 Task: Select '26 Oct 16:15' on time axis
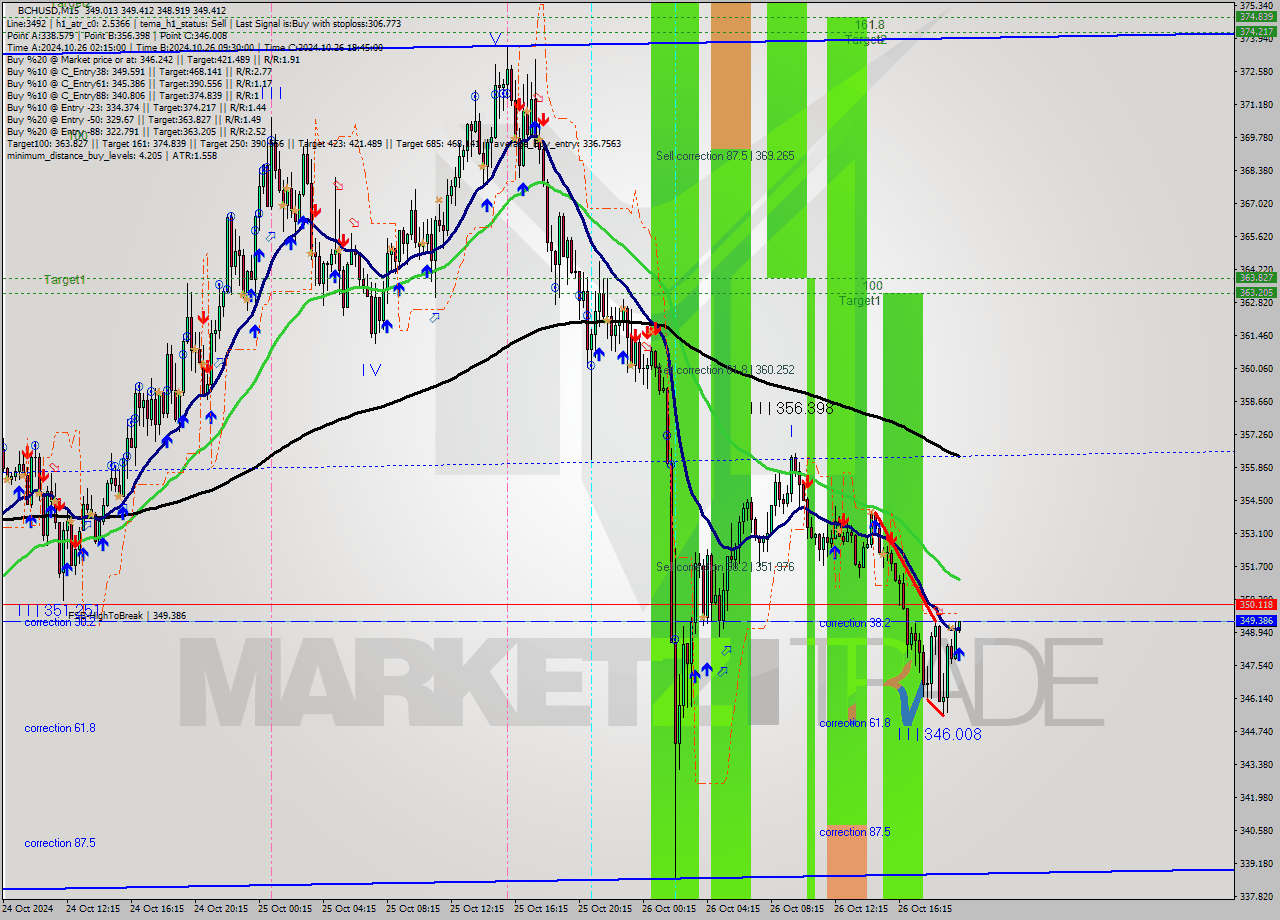925,909
